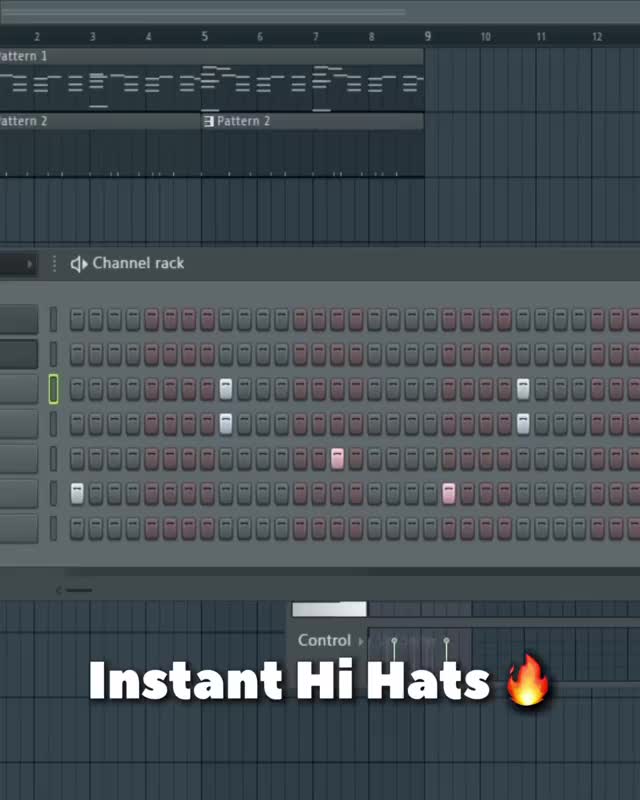Enable step 1 on the fifth channel row
Screen dimensions: 640x800
coord(77,458)
